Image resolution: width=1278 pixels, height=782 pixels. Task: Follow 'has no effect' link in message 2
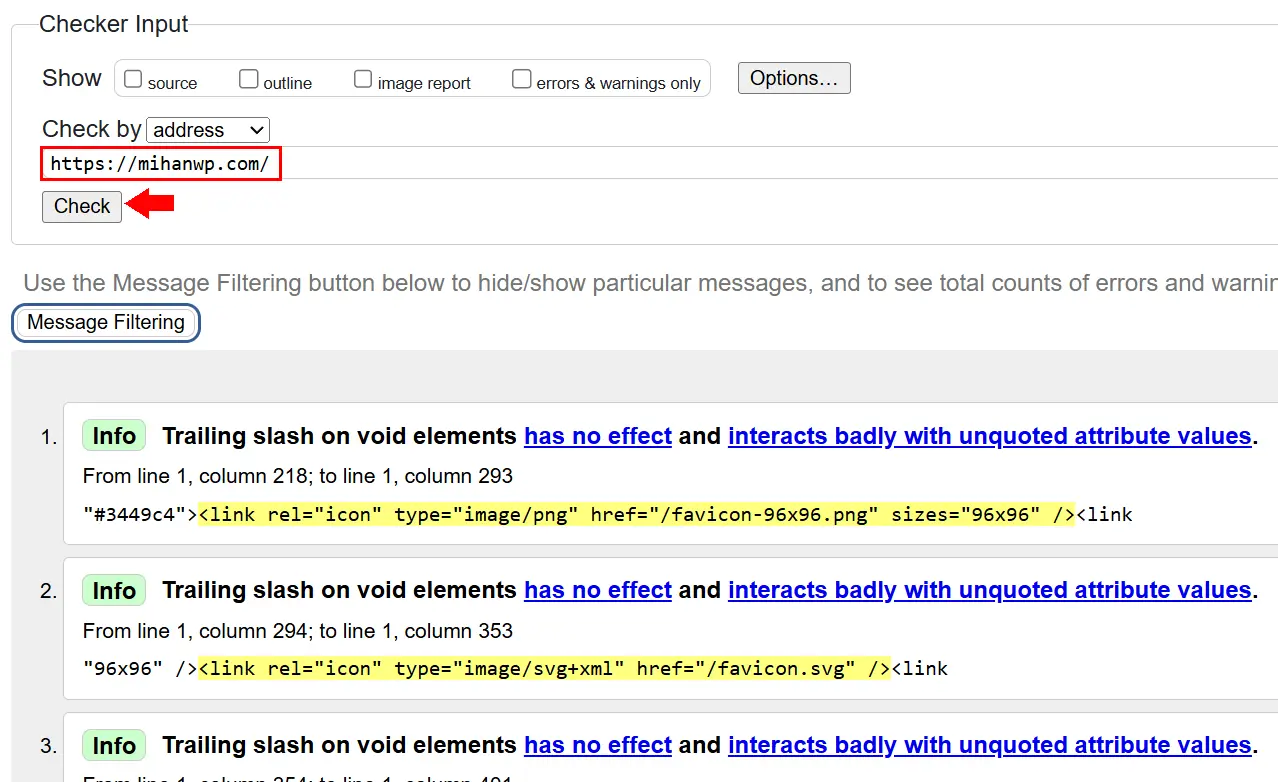598,591
